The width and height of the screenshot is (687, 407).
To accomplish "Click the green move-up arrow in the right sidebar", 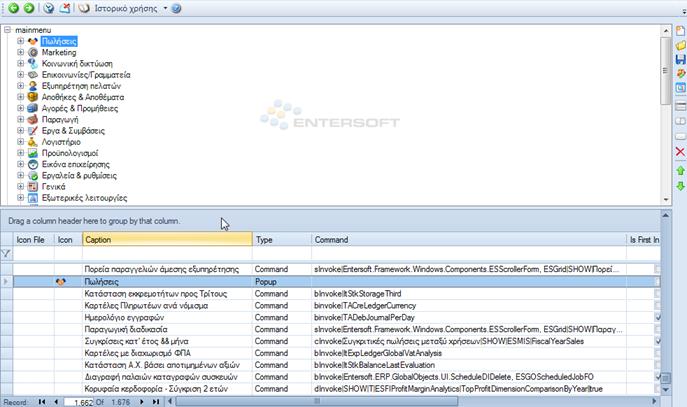I will [680, 170].
